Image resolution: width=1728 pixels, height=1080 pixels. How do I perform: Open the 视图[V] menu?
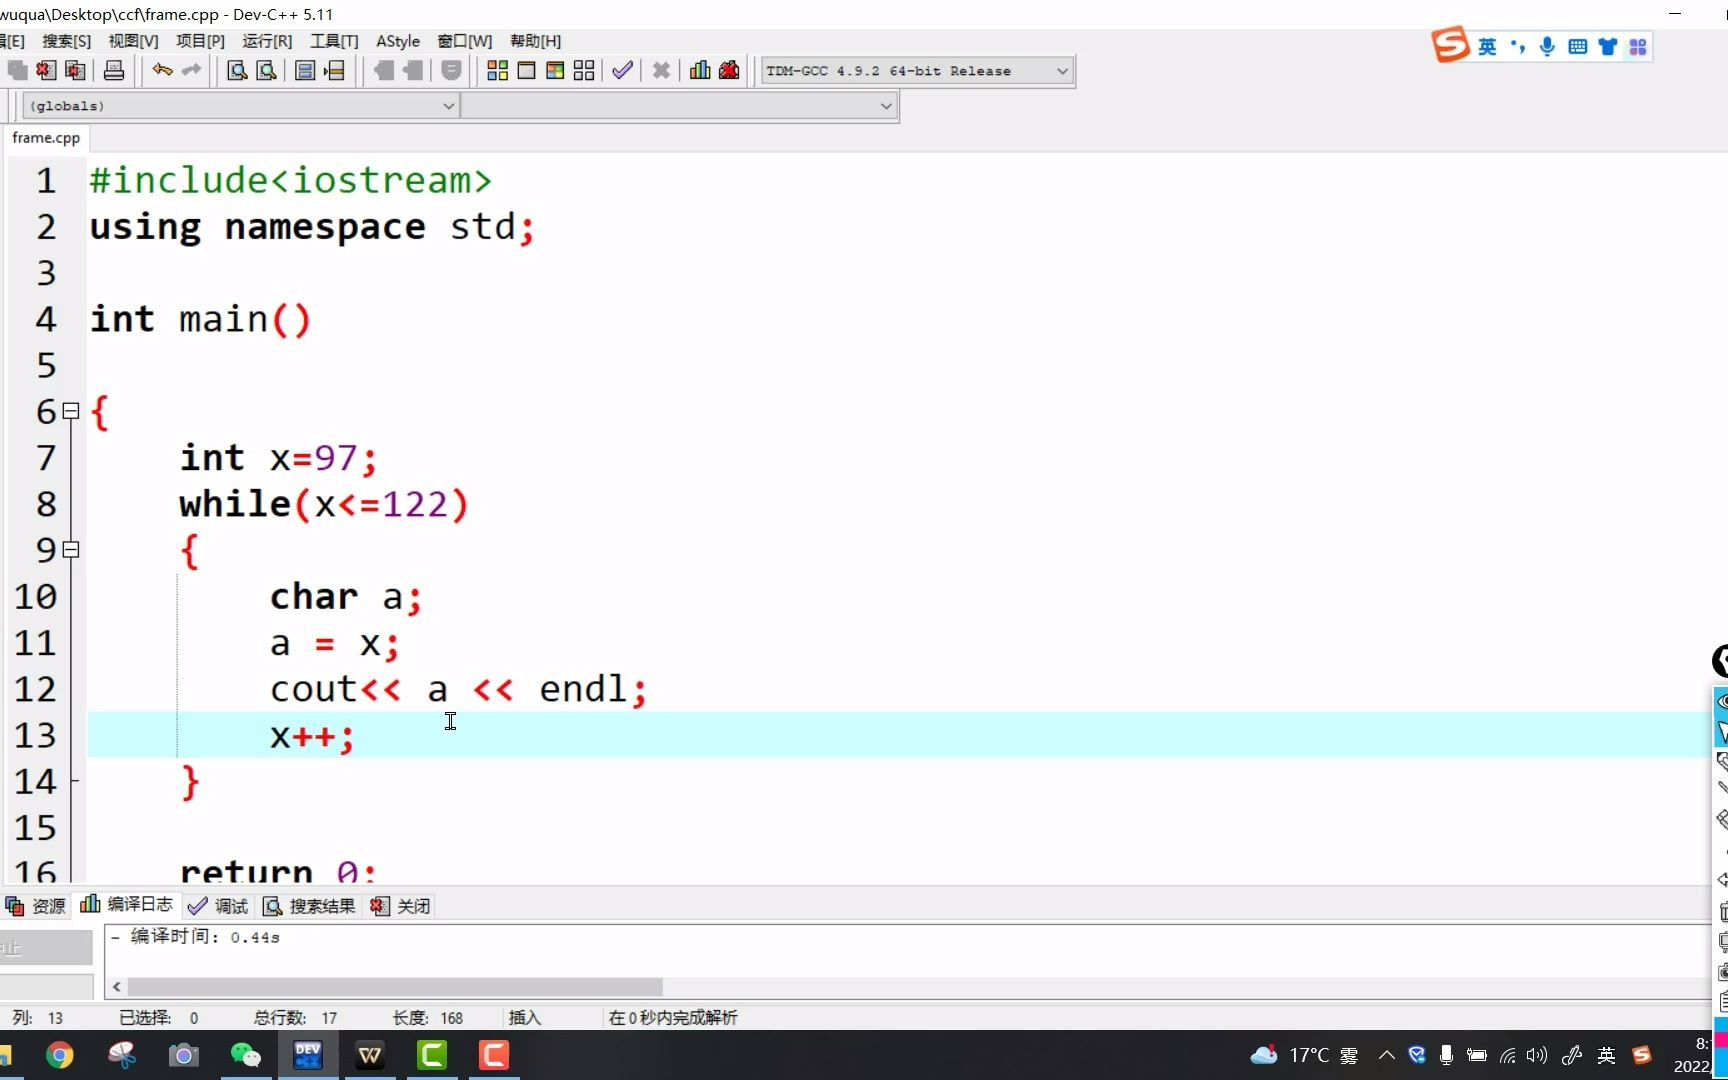click(x=133, y=41)
